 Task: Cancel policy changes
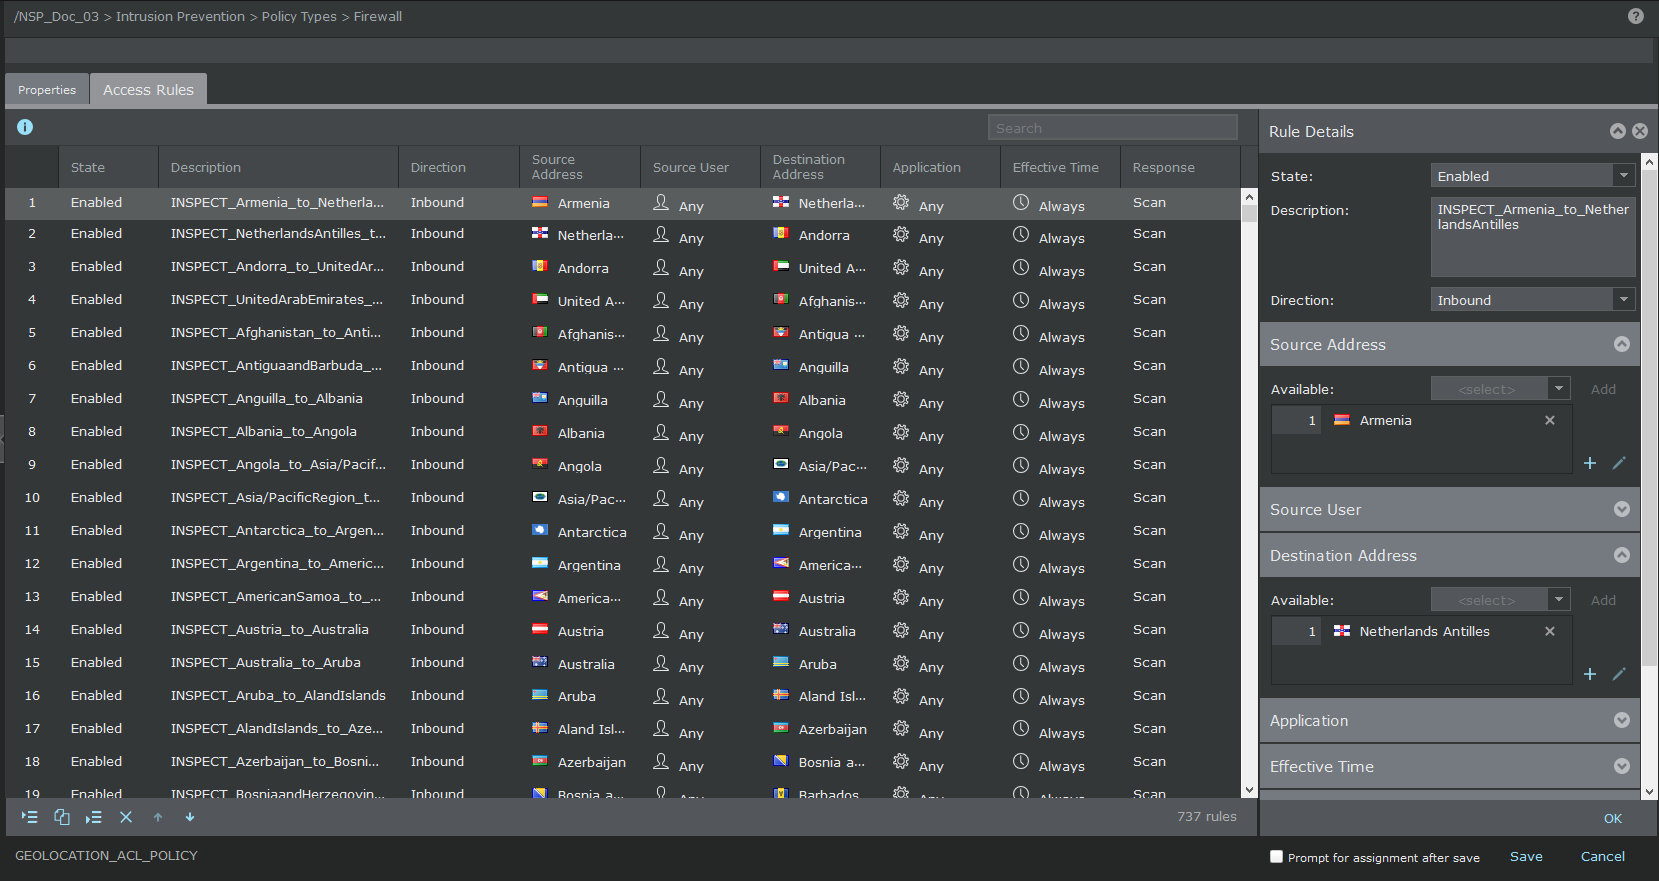tap(1602, 856)
